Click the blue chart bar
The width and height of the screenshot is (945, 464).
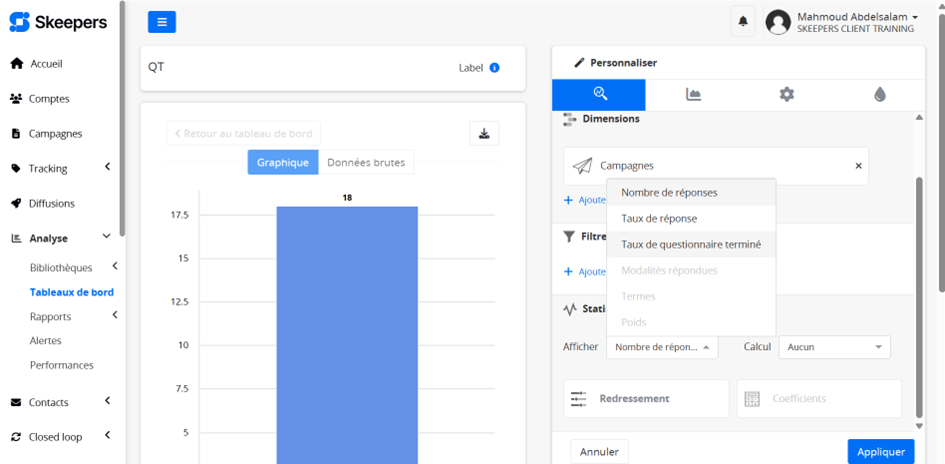[x=346, y=330]
